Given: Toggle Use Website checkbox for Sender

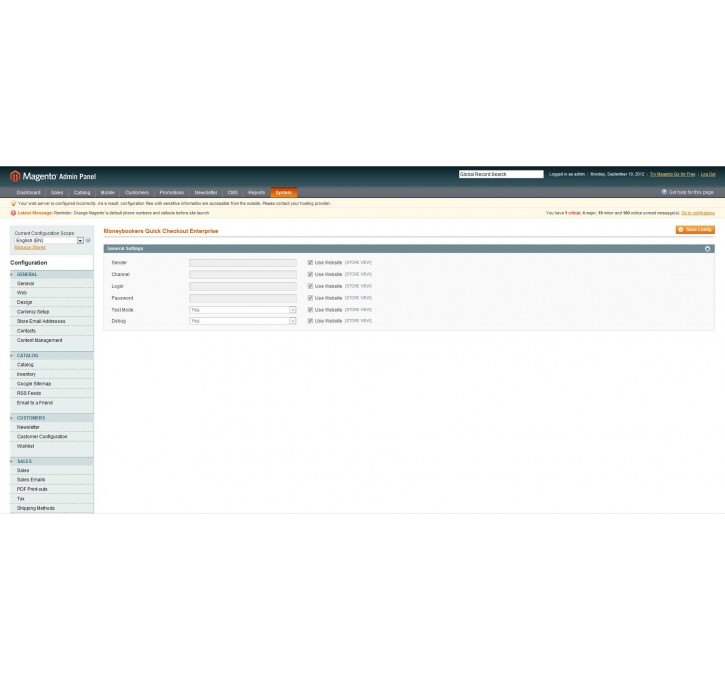Looking at the screenshot, I should pos(311,263).
